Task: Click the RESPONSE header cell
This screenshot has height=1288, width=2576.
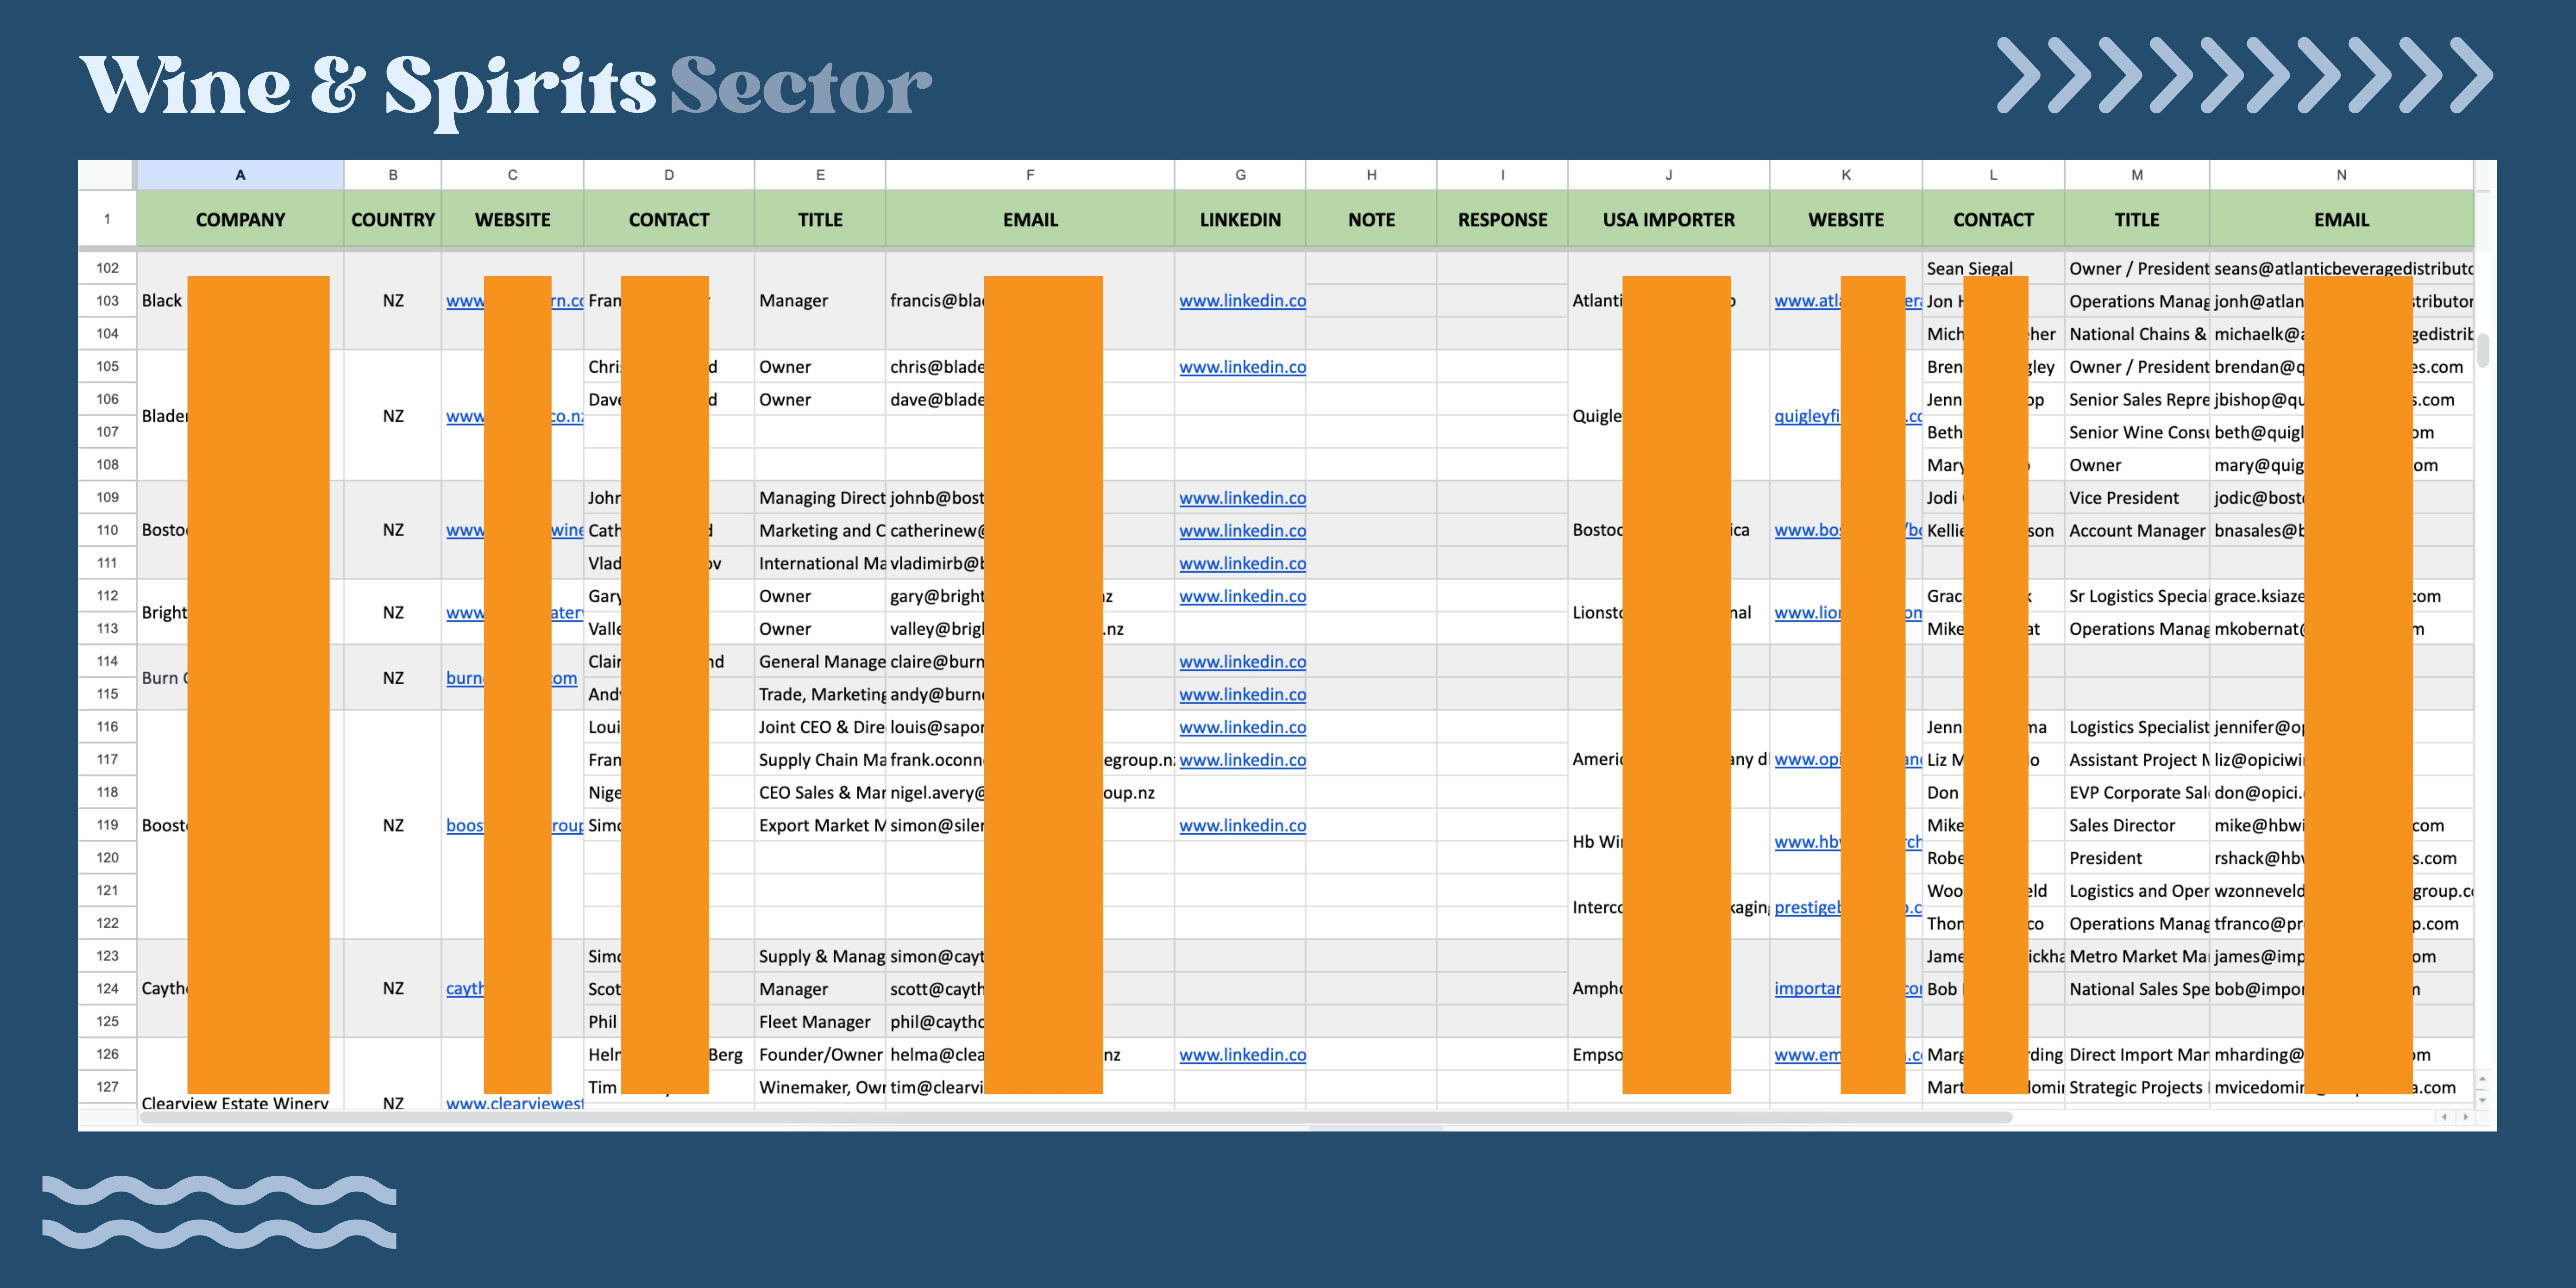Action: 1502,219
